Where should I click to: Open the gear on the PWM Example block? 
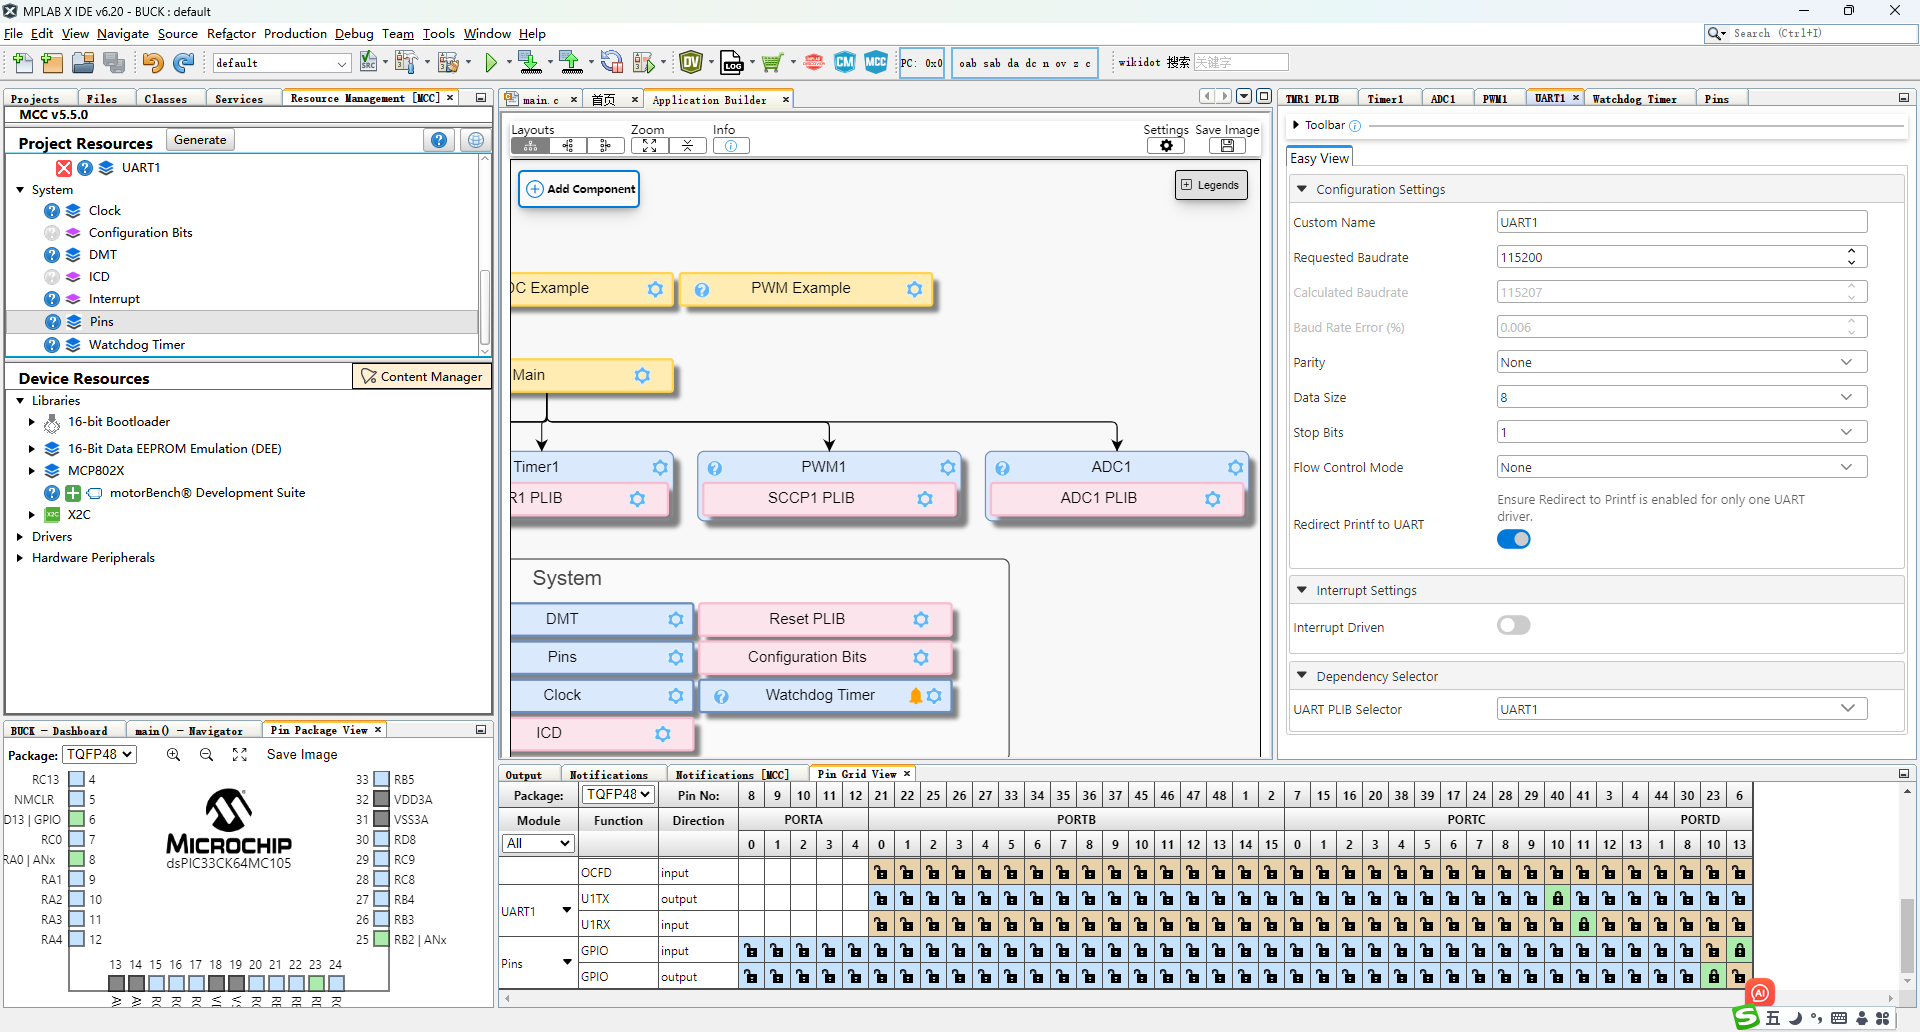coord(914,289)
